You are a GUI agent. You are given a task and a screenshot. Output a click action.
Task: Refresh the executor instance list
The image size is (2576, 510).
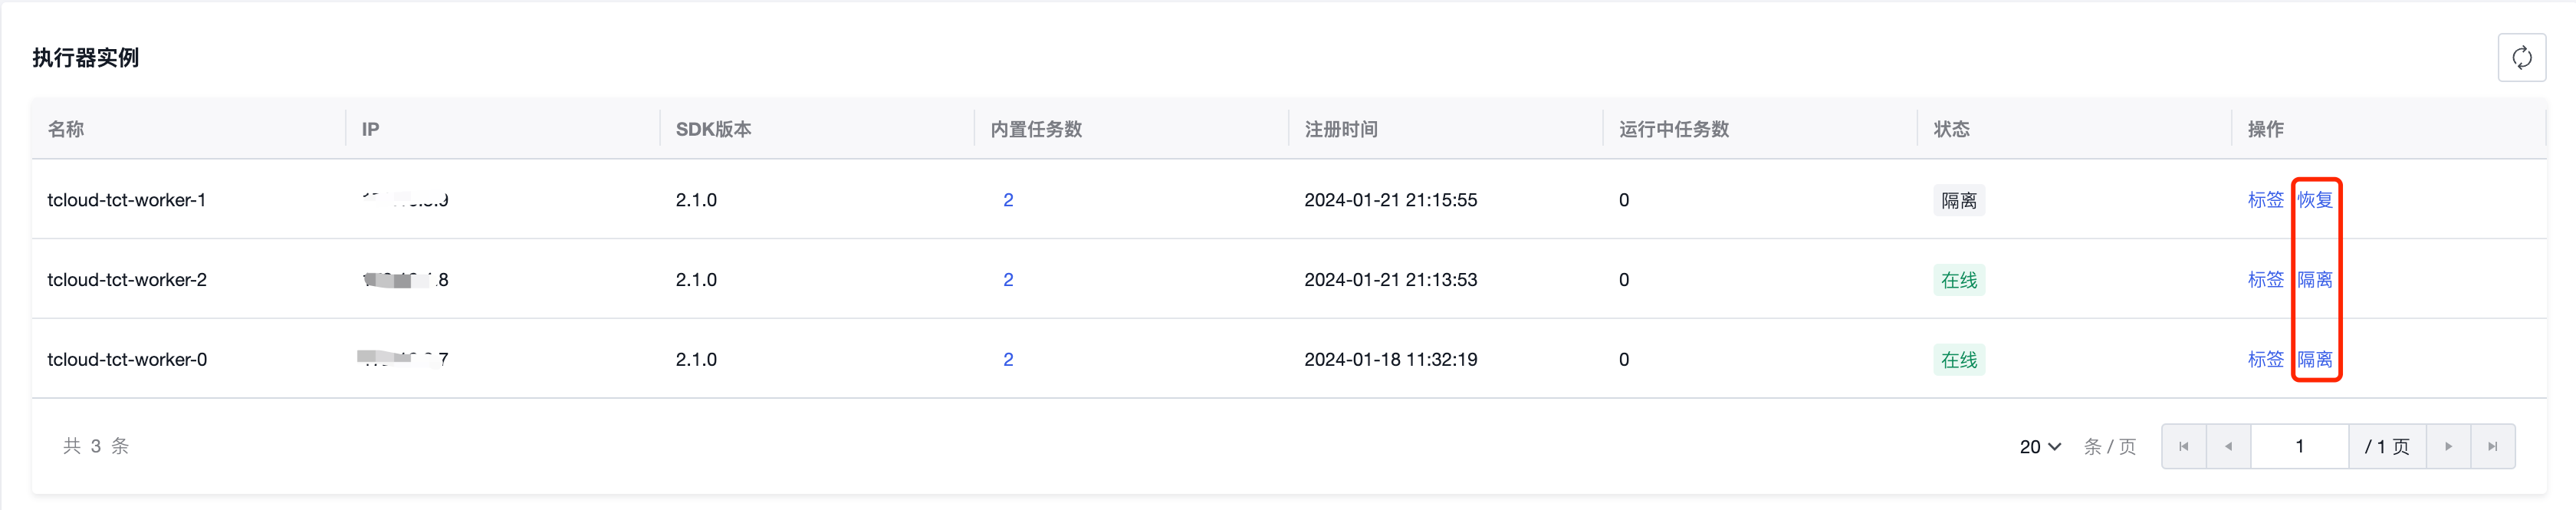tap(2521, 58)
